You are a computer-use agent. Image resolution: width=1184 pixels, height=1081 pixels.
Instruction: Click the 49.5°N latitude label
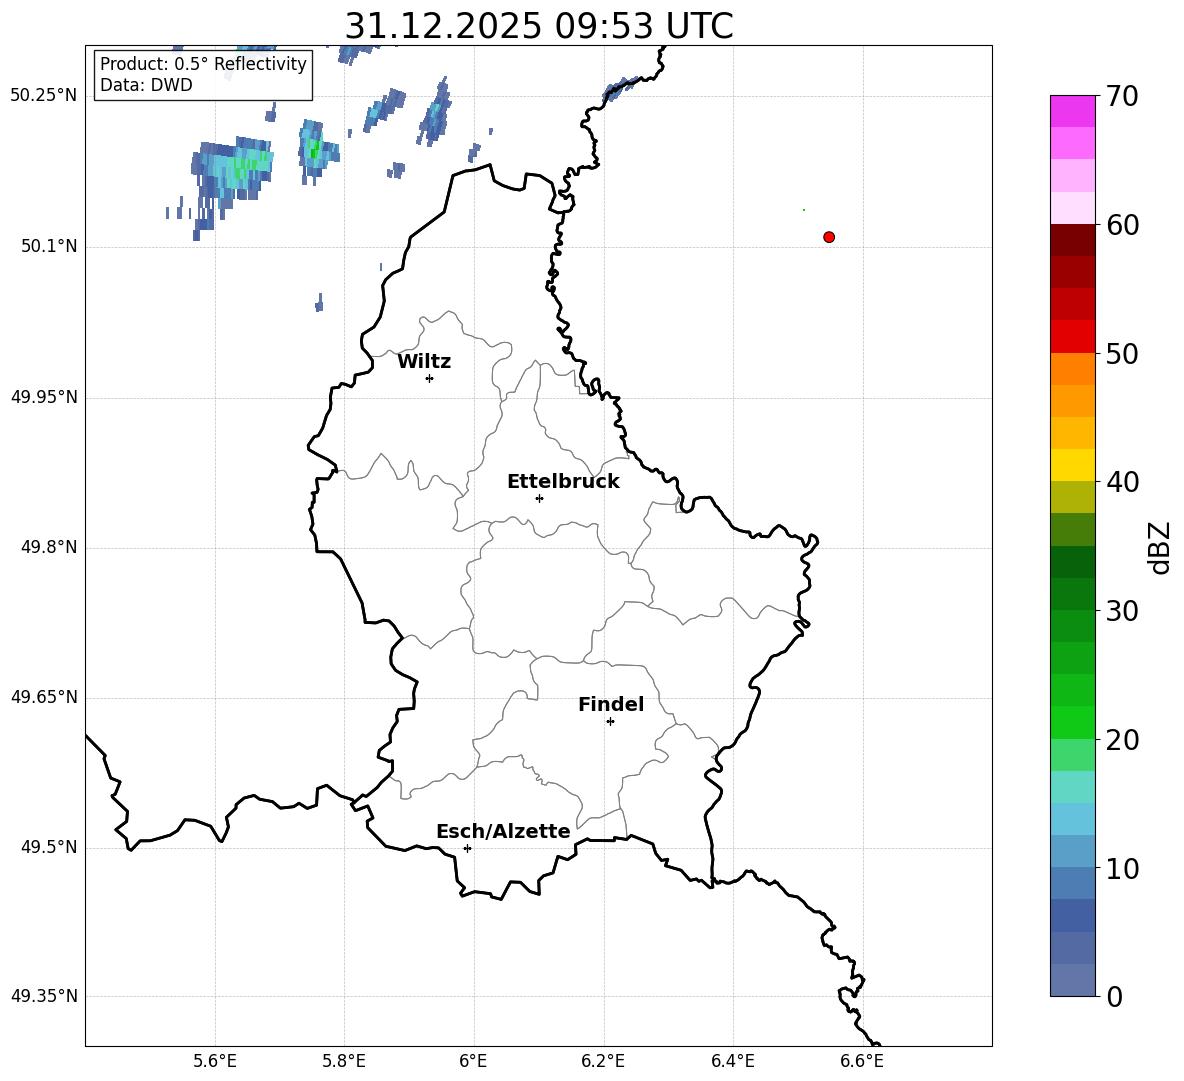point(49,847)
